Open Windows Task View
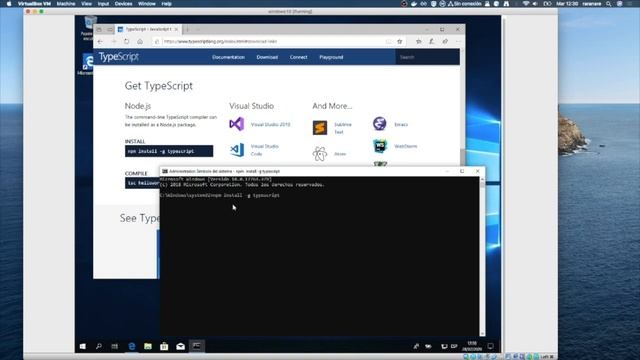640x360 pixels. [x=115, y=346]
